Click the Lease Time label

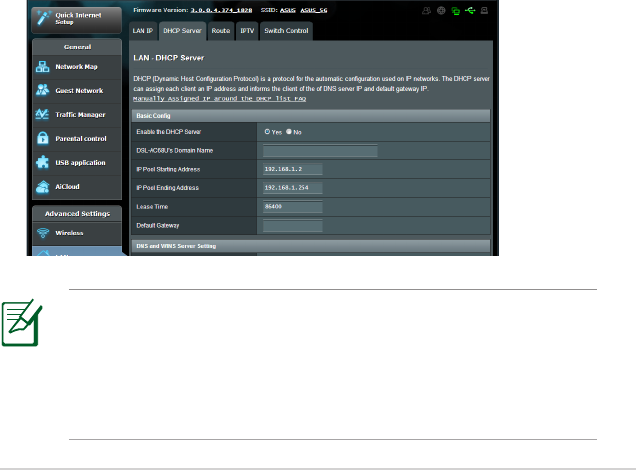click(152, 206)
